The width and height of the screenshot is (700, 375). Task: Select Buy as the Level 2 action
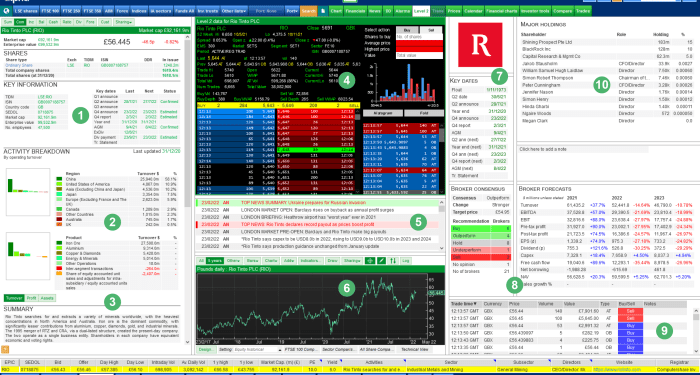tap(408, 30)
